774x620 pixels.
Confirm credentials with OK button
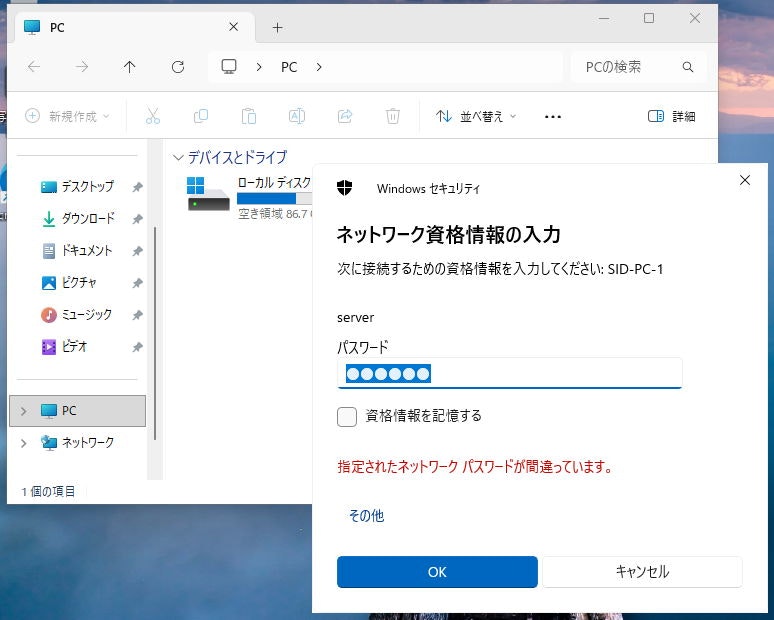point(437,572)
